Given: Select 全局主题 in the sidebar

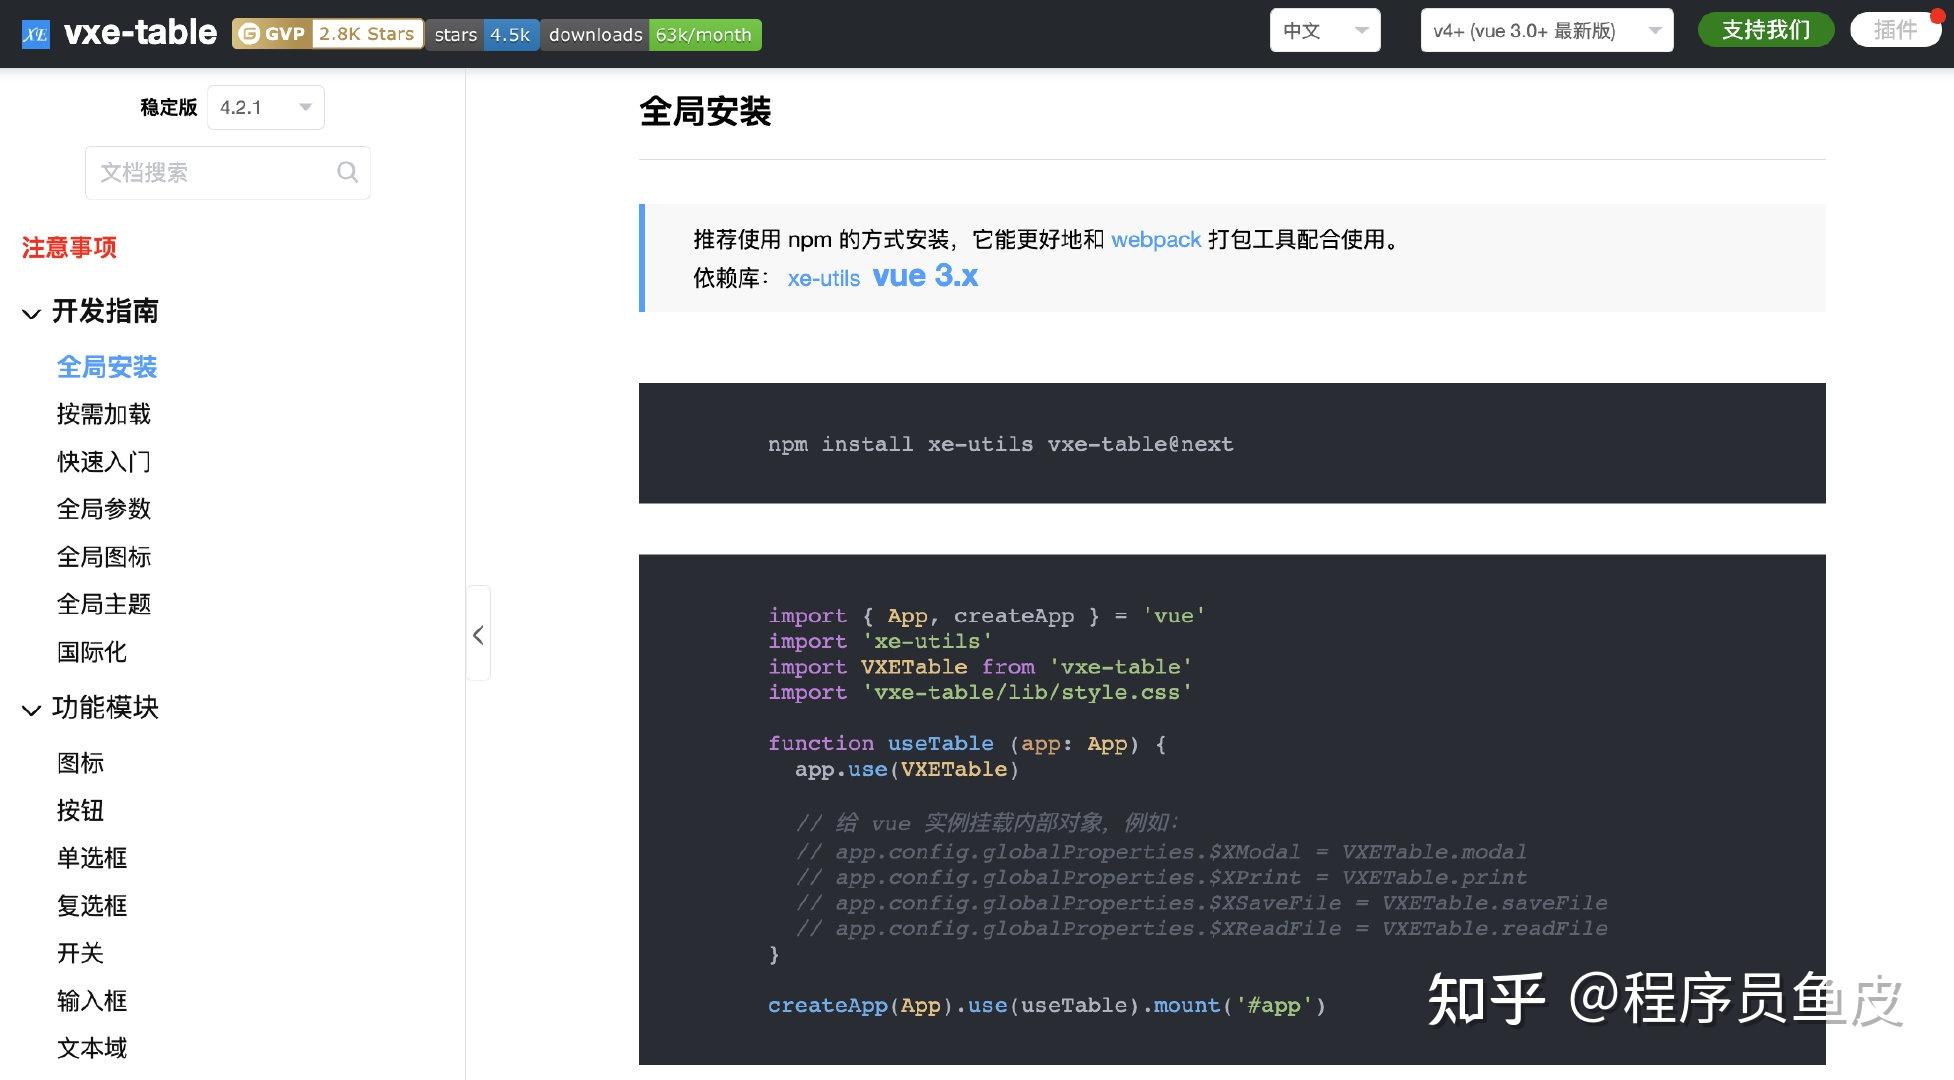Looking at the screenshot, I should [104, 604].
